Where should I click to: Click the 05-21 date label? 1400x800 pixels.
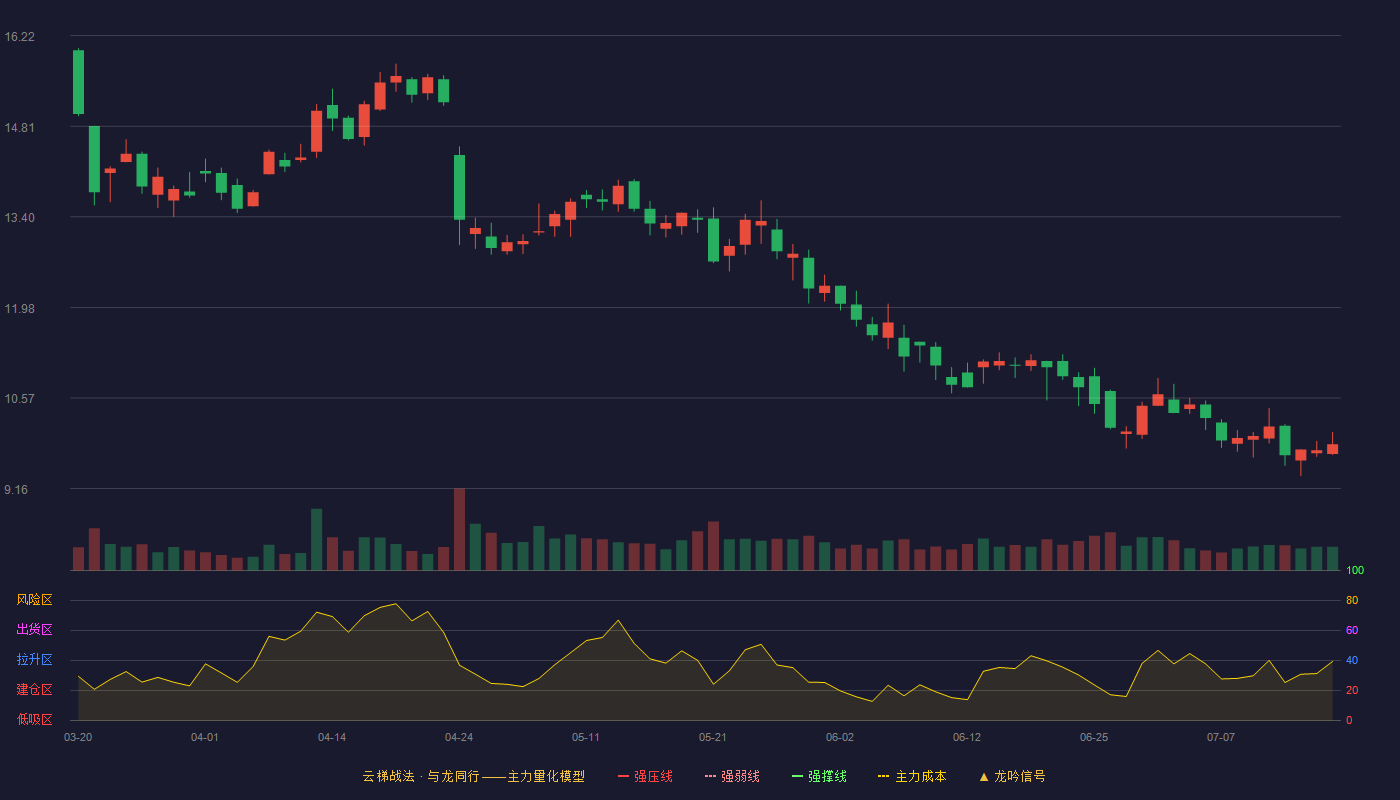coord(713,737)
